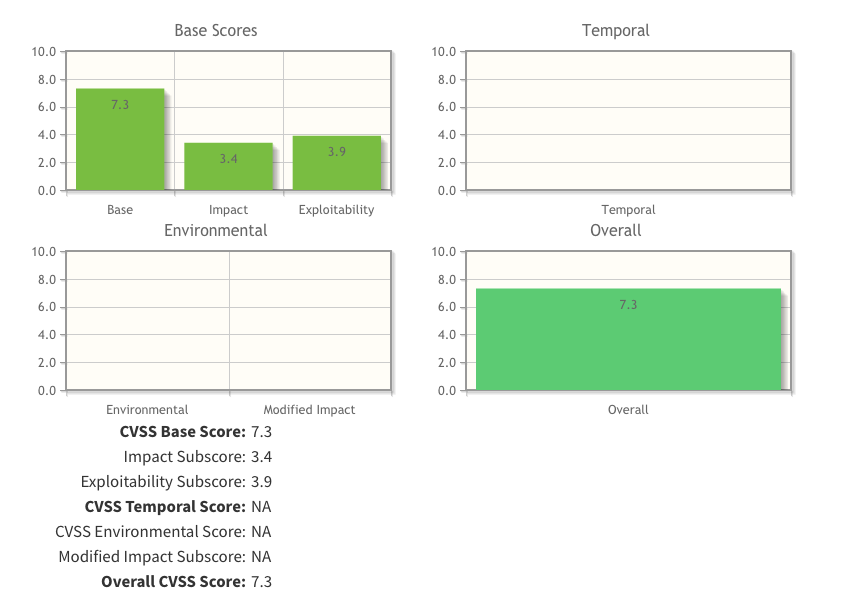Screen dimensions: 845x605
Task: Click the Base Scores chart title
Action: tap(216, 31)
